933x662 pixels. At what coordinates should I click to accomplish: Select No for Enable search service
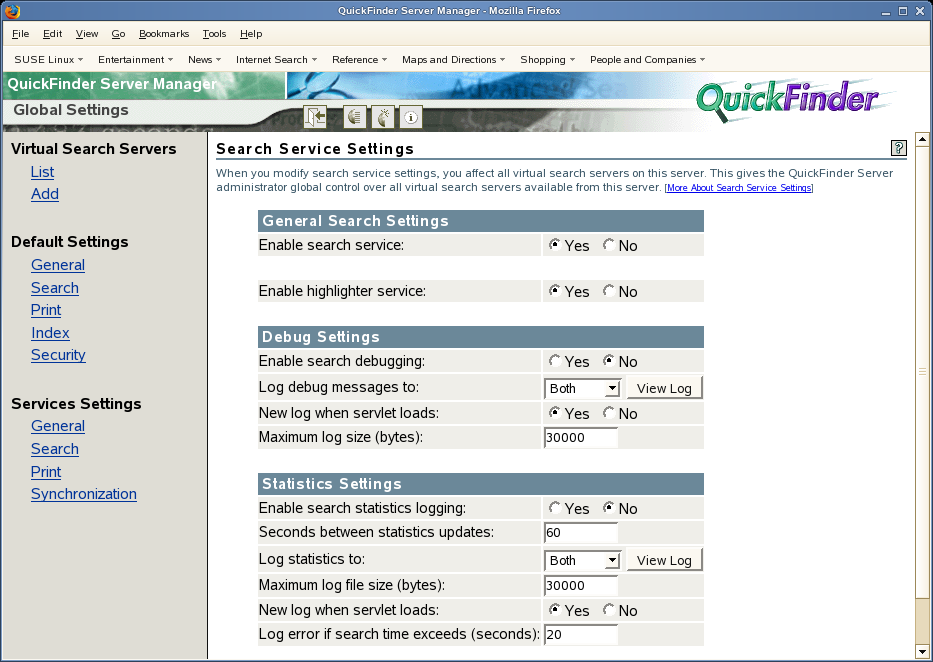pyautogui.click(x=609, y=244)
